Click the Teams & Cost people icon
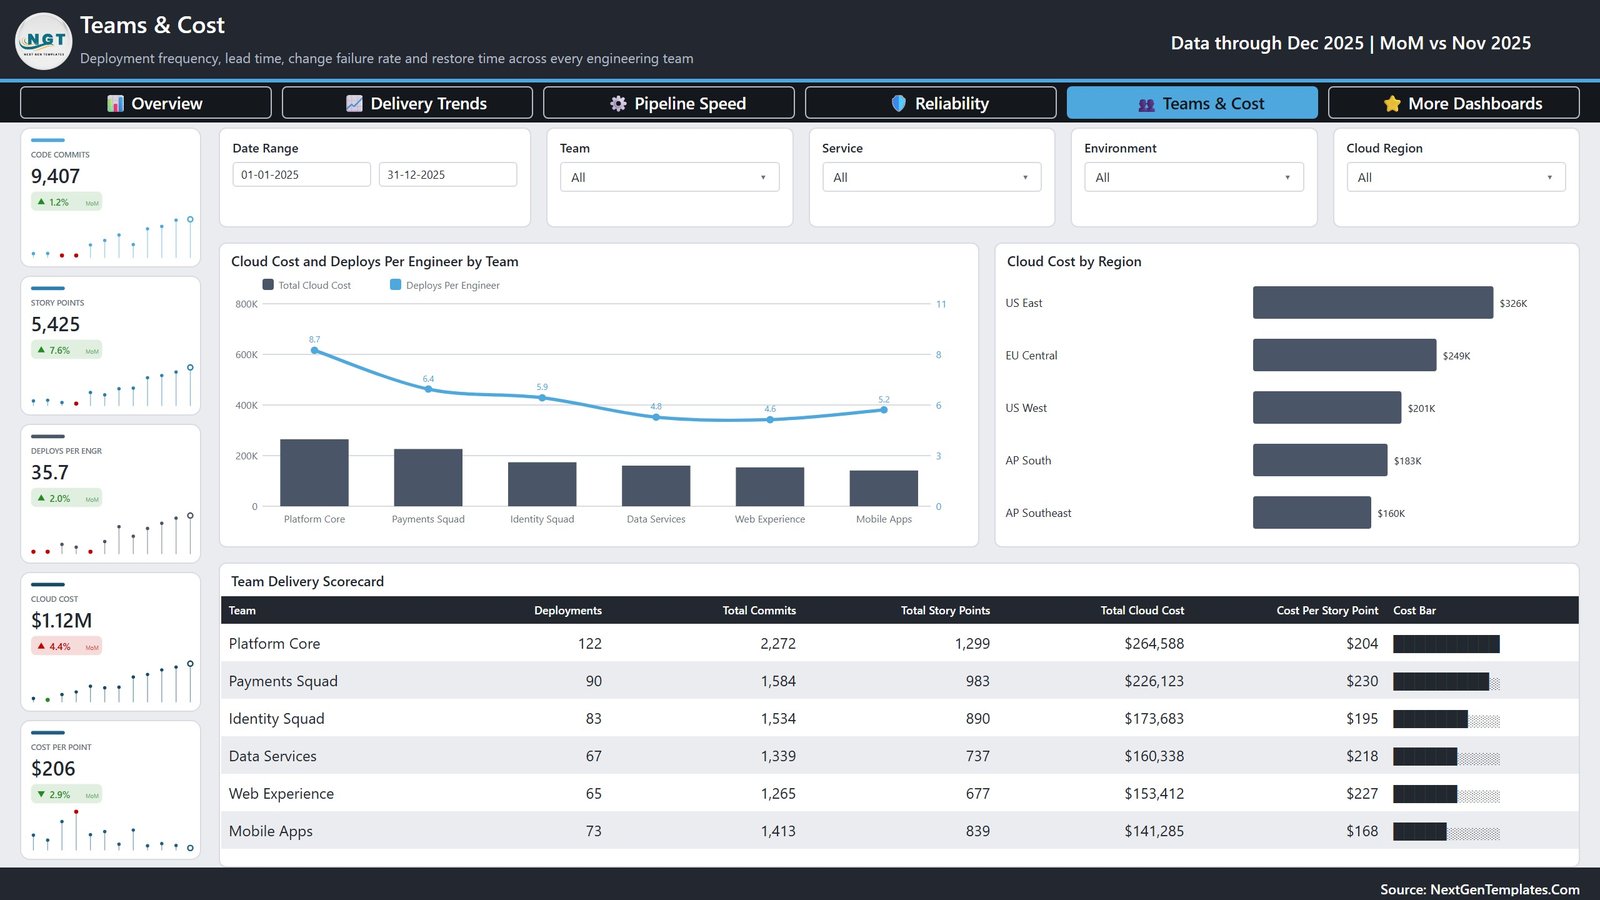 click(x=1146, y=104)
